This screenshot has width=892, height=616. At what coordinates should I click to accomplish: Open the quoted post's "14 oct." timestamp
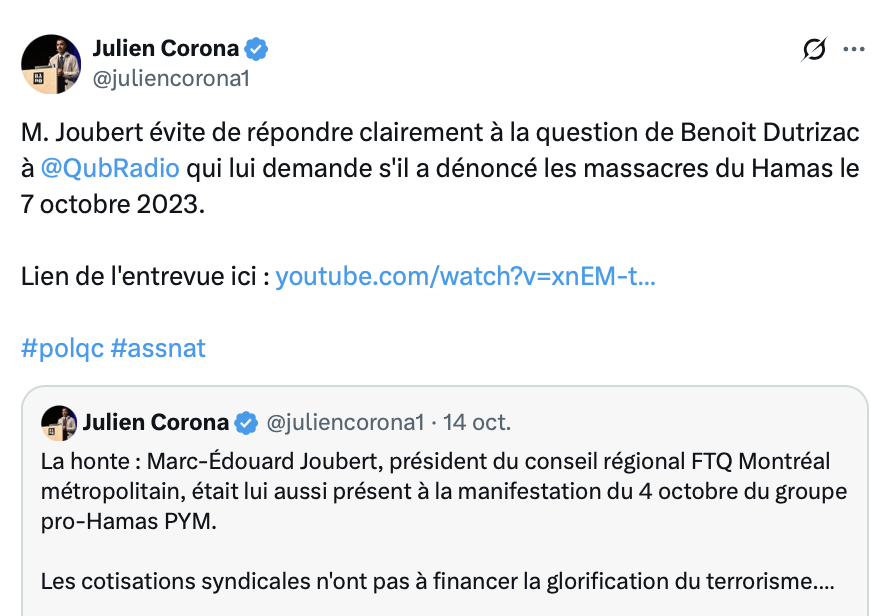(477, 423)
